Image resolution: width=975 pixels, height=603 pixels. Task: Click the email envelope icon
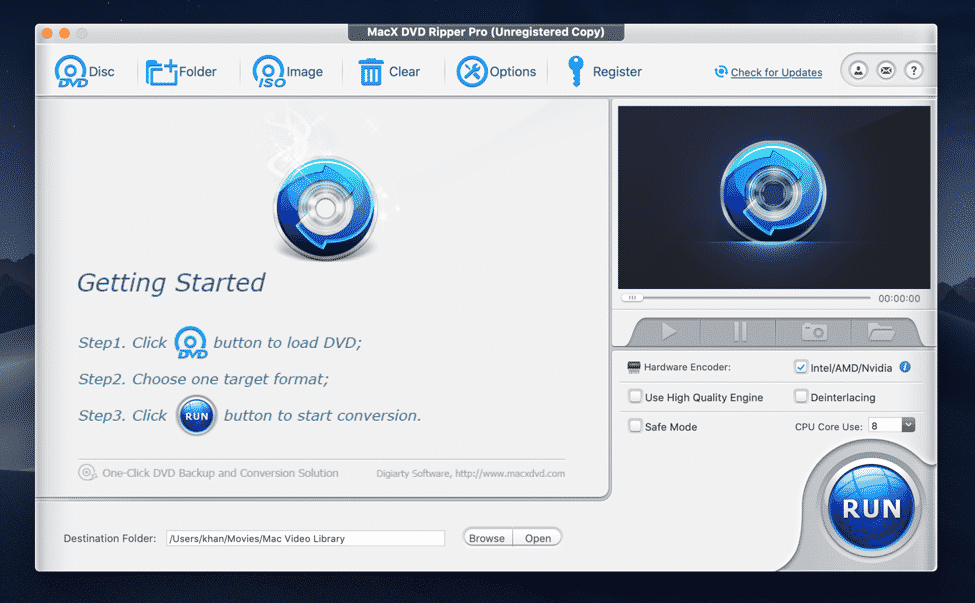(886, 71)
